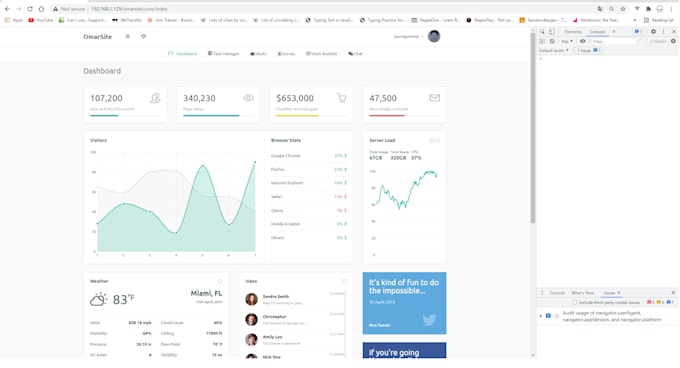Click the Weather card option circle
The width and height of the screenshot is (680, 368).
point(220,281)
